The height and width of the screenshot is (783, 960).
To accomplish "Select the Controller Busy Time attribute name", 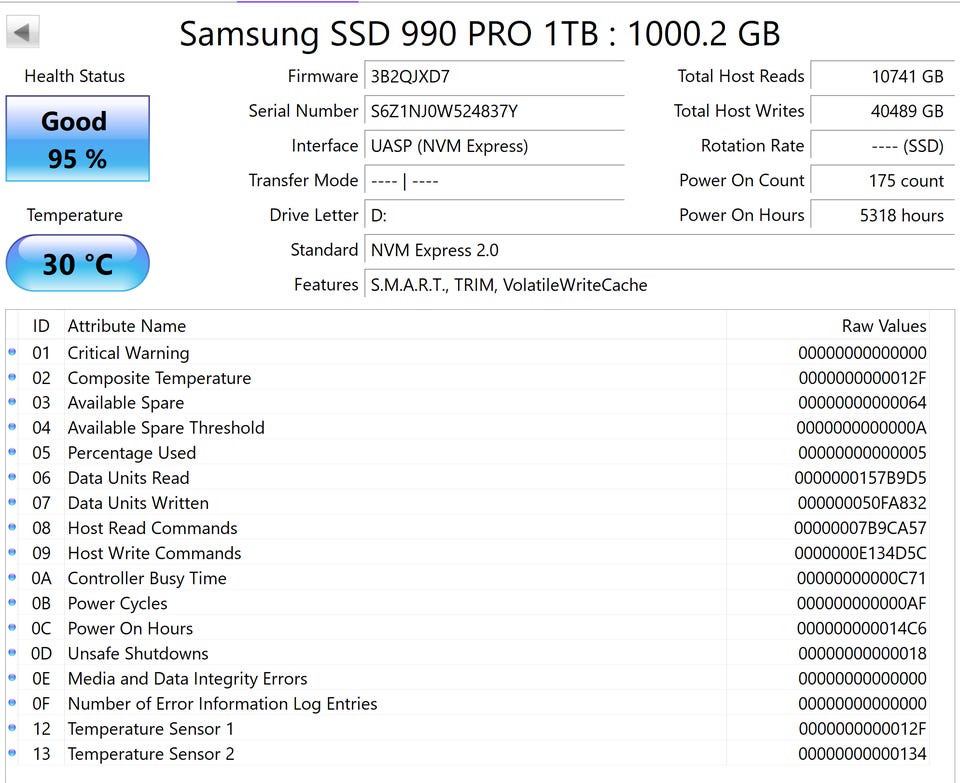I will point(147,579).
